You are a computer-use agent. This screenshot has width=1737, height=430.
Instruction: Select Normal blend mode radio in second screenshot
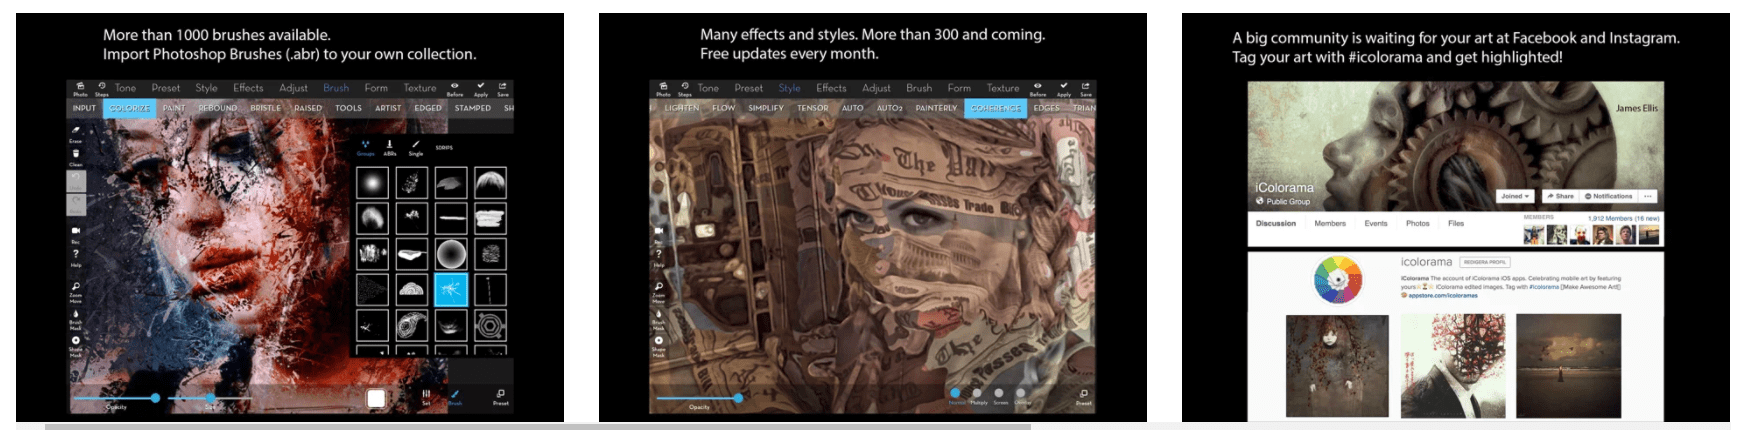click(956, 393)
